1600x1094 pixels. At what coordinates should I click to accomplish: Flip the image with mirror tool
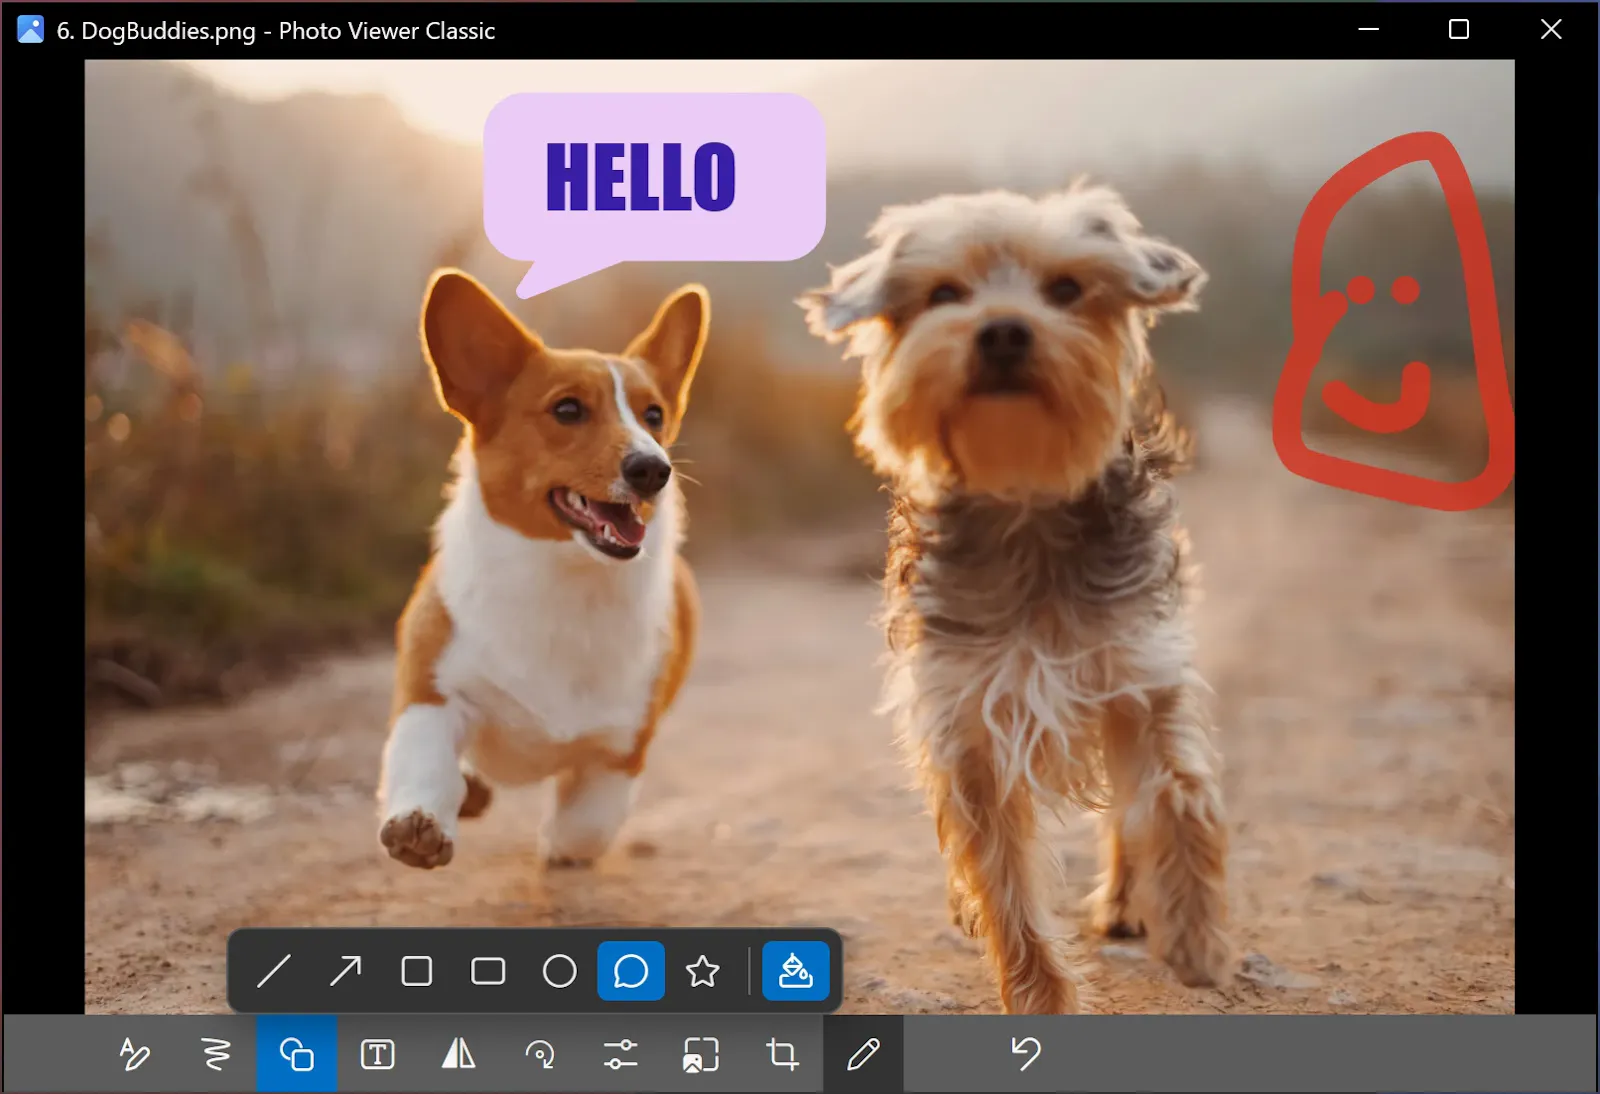pos(459,1054)
